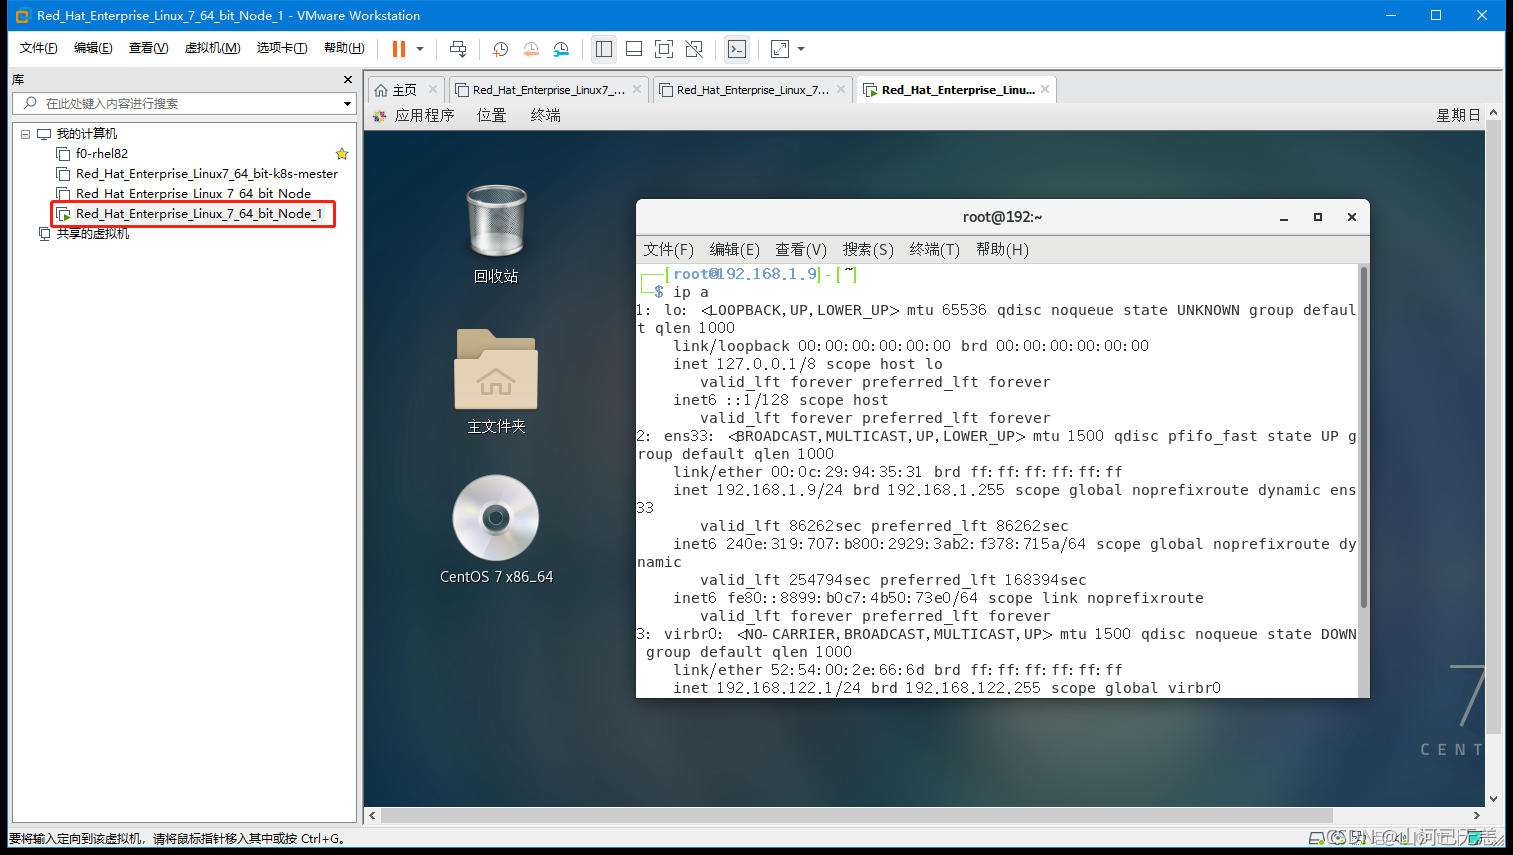
Task: Take a snapshot of this virtual machine
Action: (x=501, y=49)
